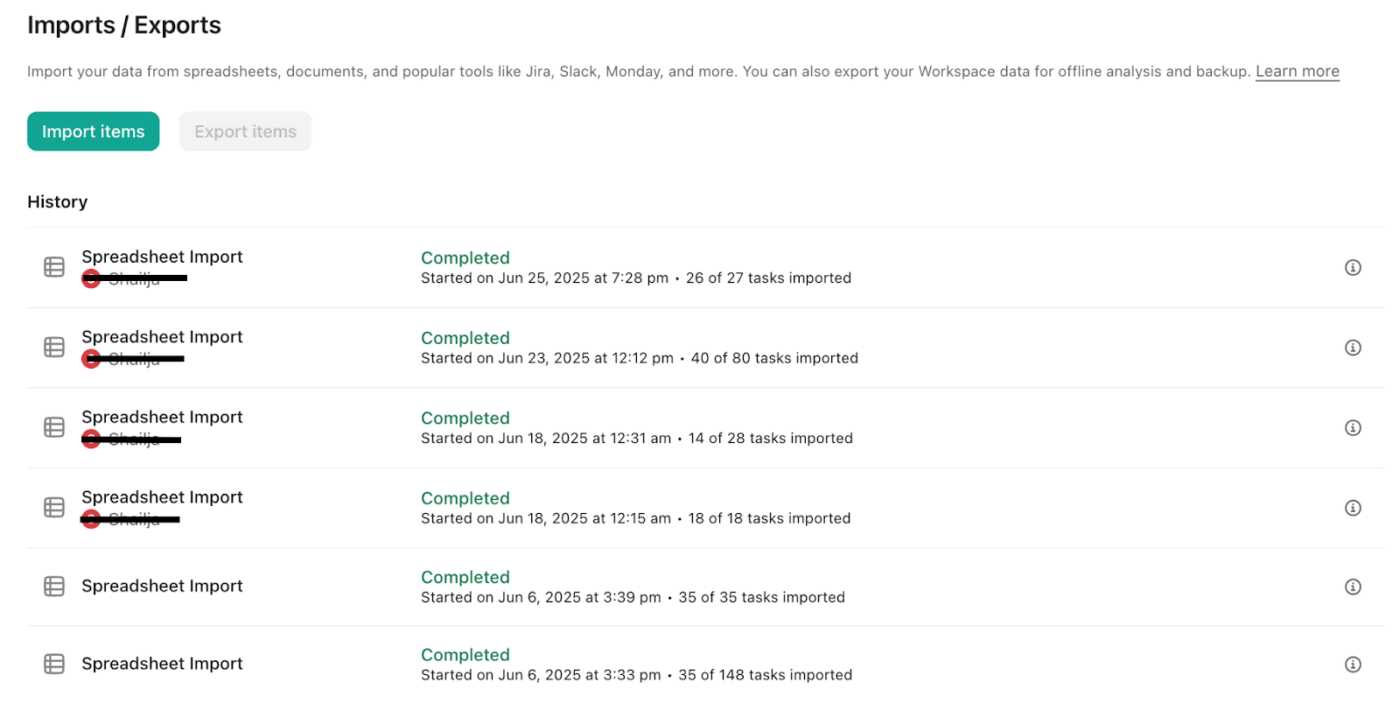1400x703 pixels.
Task: Select Spreadsheet Import with 26 of 27 tasks
Action: (x=162, y=257)
